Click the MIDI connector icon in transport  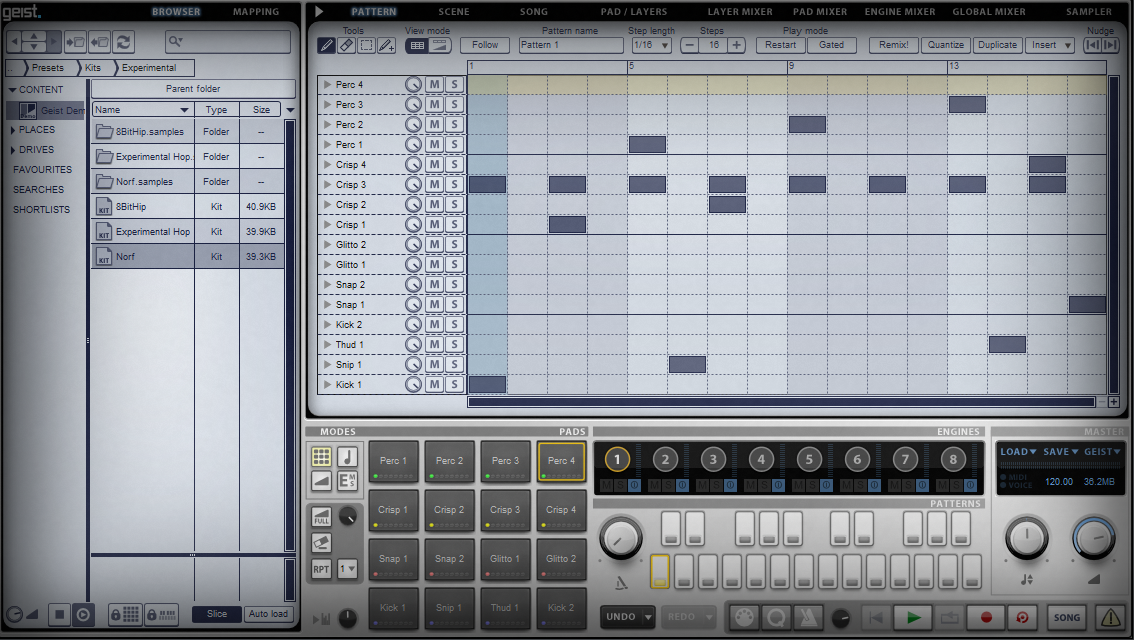(x=743, y=618)
